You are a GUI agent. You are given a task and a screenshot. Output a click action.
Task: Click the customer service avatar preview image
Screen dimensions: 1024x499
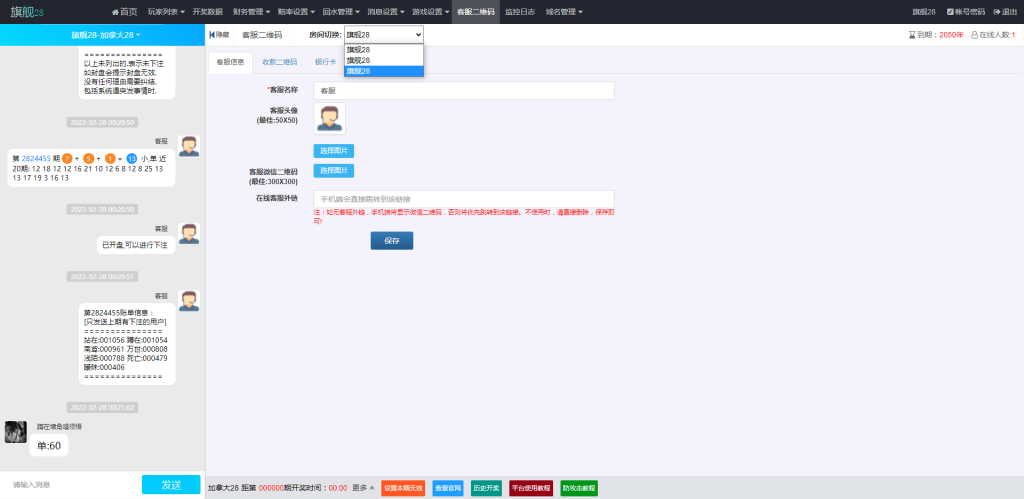329,119
